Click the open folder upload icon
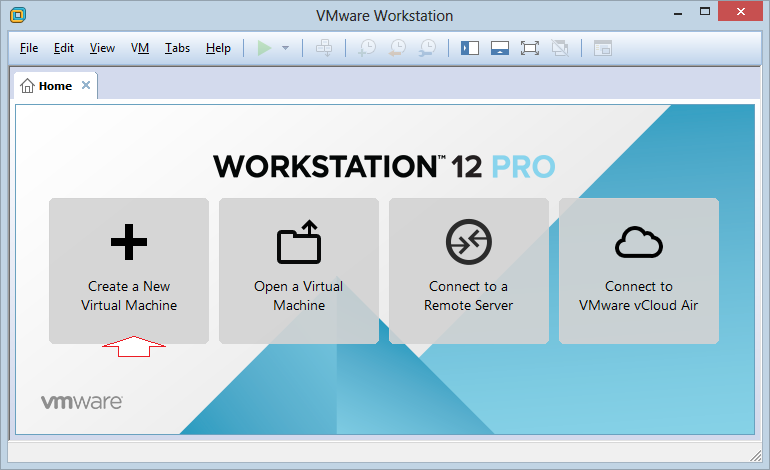 pos(299,242)
